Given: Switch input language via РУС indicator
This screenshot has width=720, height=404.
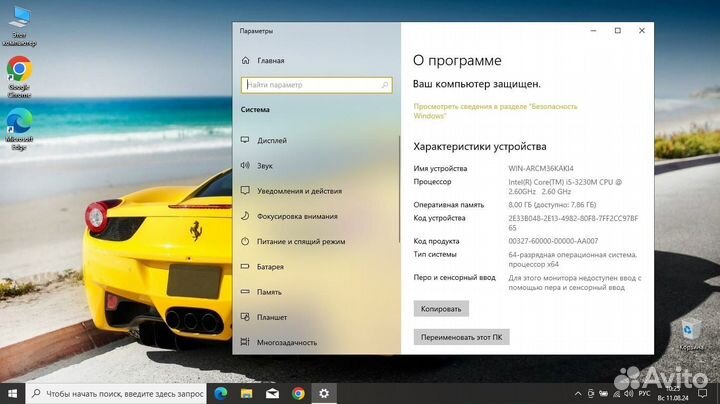Looking at the screenshot, I should (644, 393).
